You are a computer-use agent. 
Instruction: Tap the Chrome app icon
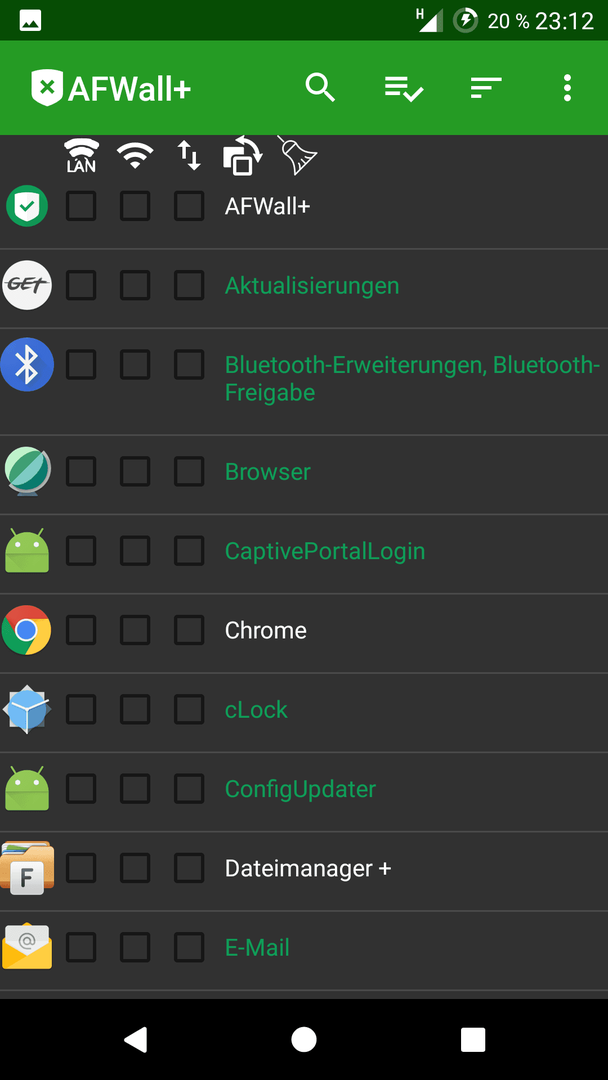[27, 630]
